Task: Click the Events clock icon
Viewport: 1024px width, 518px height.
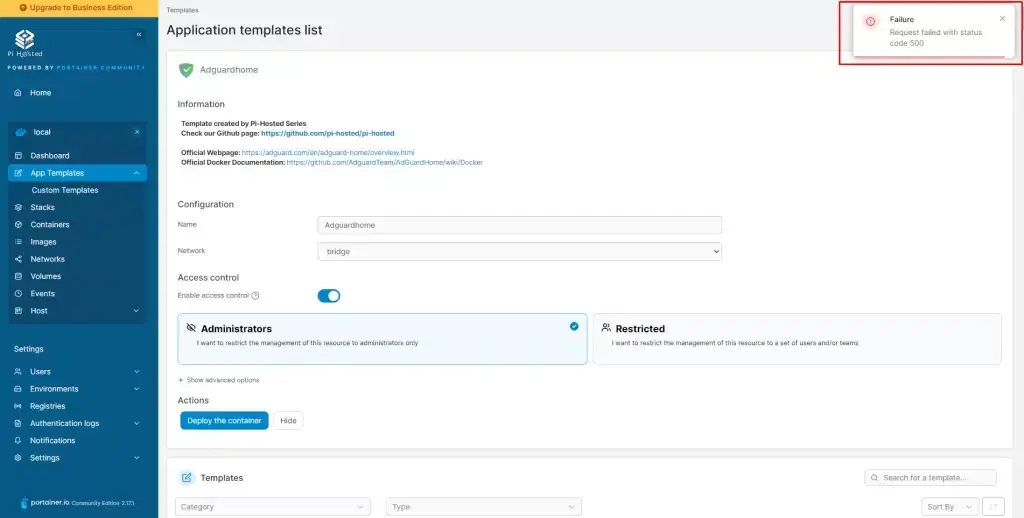Action: (18, 294)
